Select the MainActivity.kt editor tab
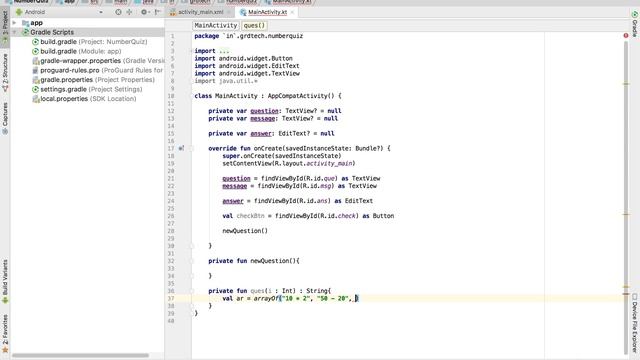The height and width of the screenshot is (360, 640). coord(267,12)
